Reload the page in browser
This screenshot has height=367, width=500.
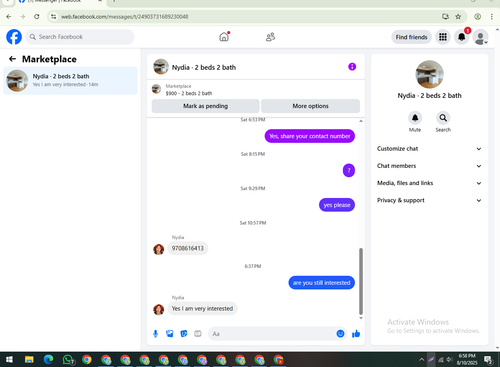click(37, 16)
